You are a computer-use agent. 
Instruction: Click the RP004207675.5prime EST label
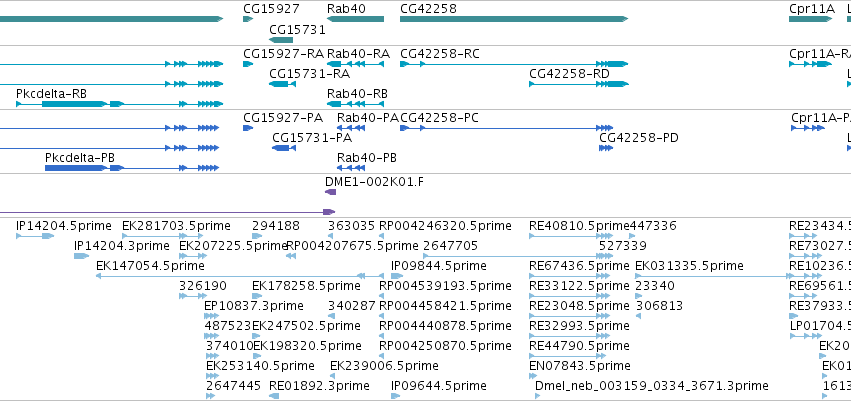(x=352, y=246)
